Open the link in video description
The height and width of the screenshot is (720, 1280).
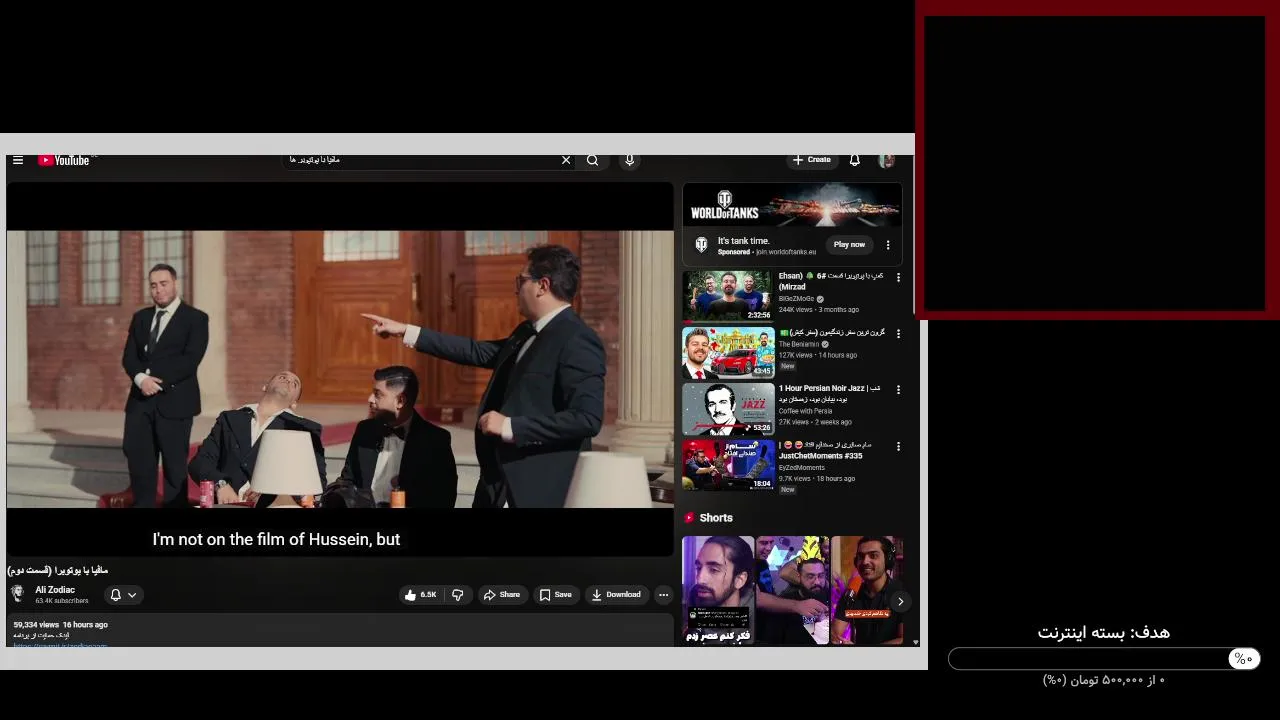(x=60, y=645)
